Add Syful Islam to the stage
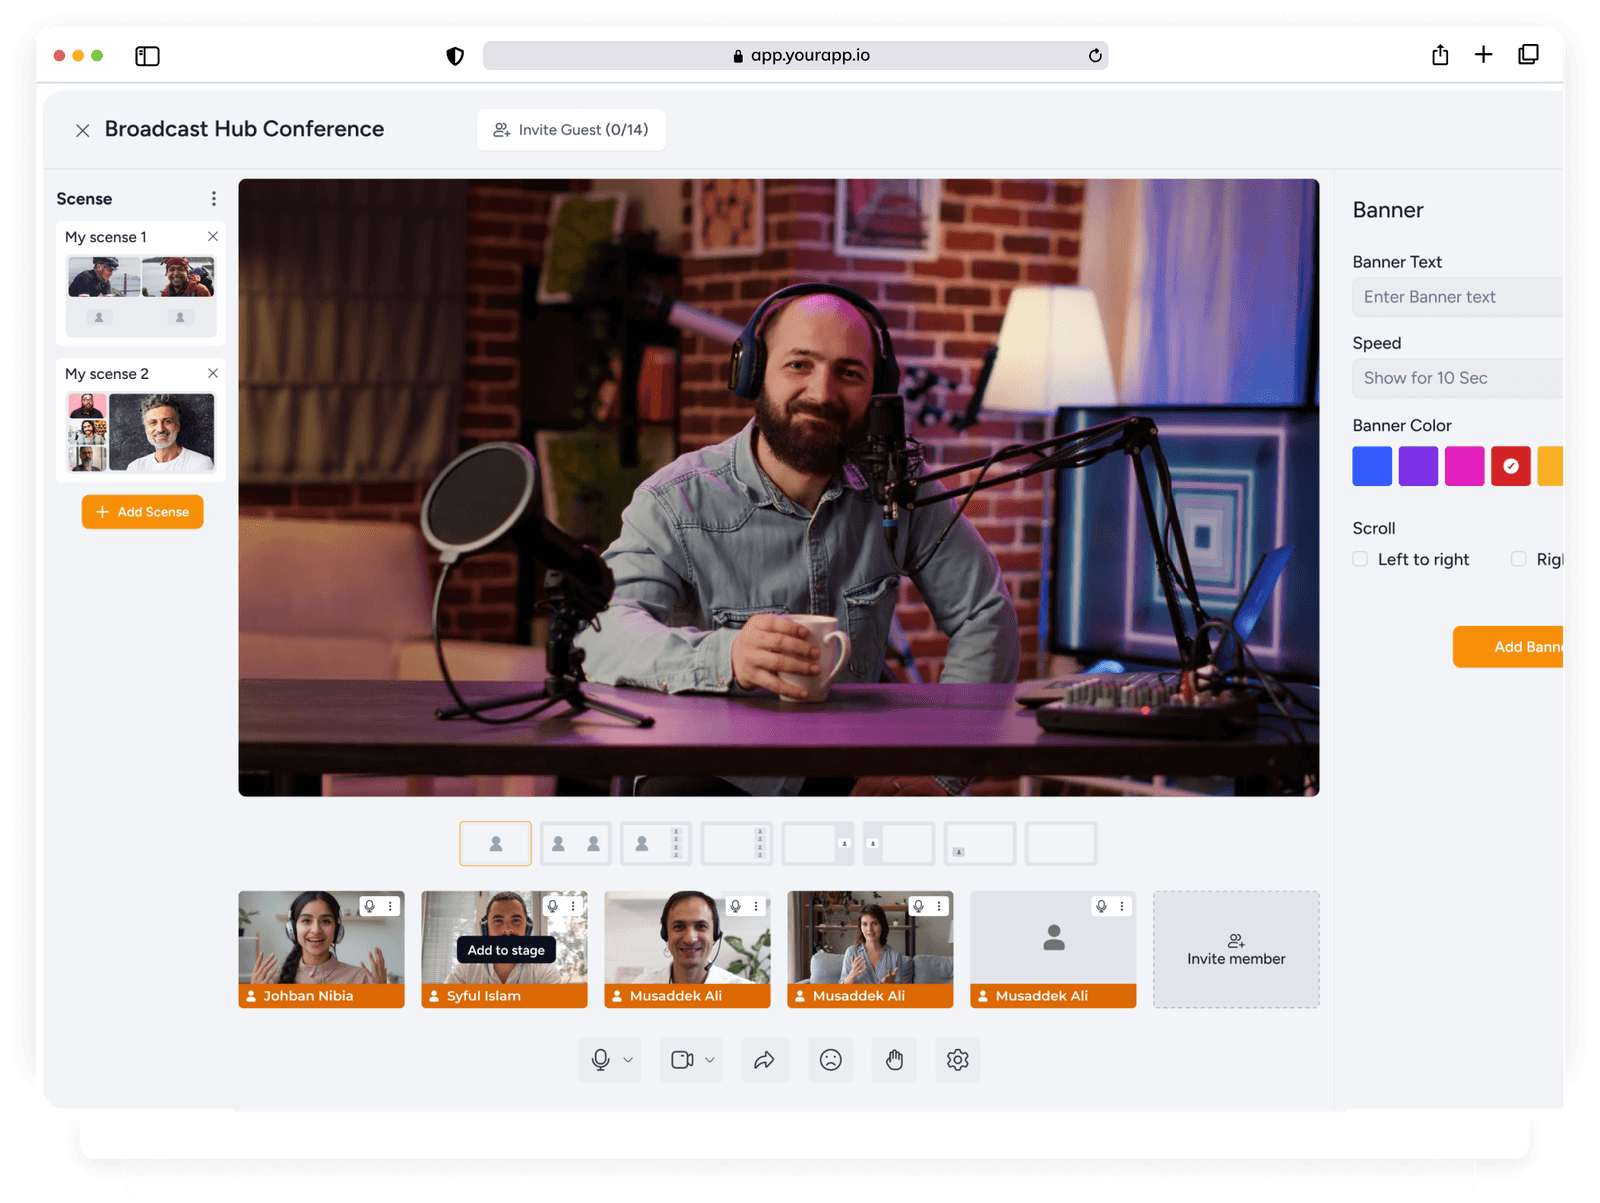 pyautogui.click(x=505, y=950)
